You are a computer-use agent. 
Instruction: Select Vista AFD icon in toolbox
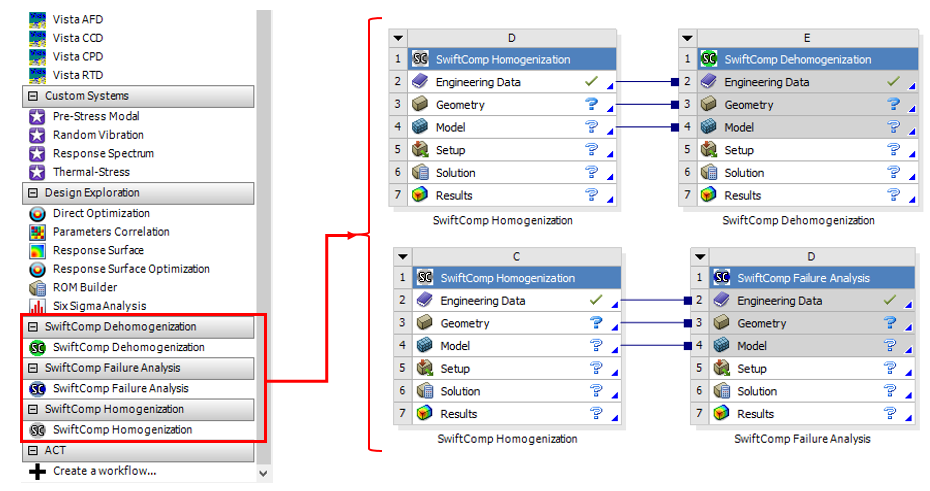point(37,20)
